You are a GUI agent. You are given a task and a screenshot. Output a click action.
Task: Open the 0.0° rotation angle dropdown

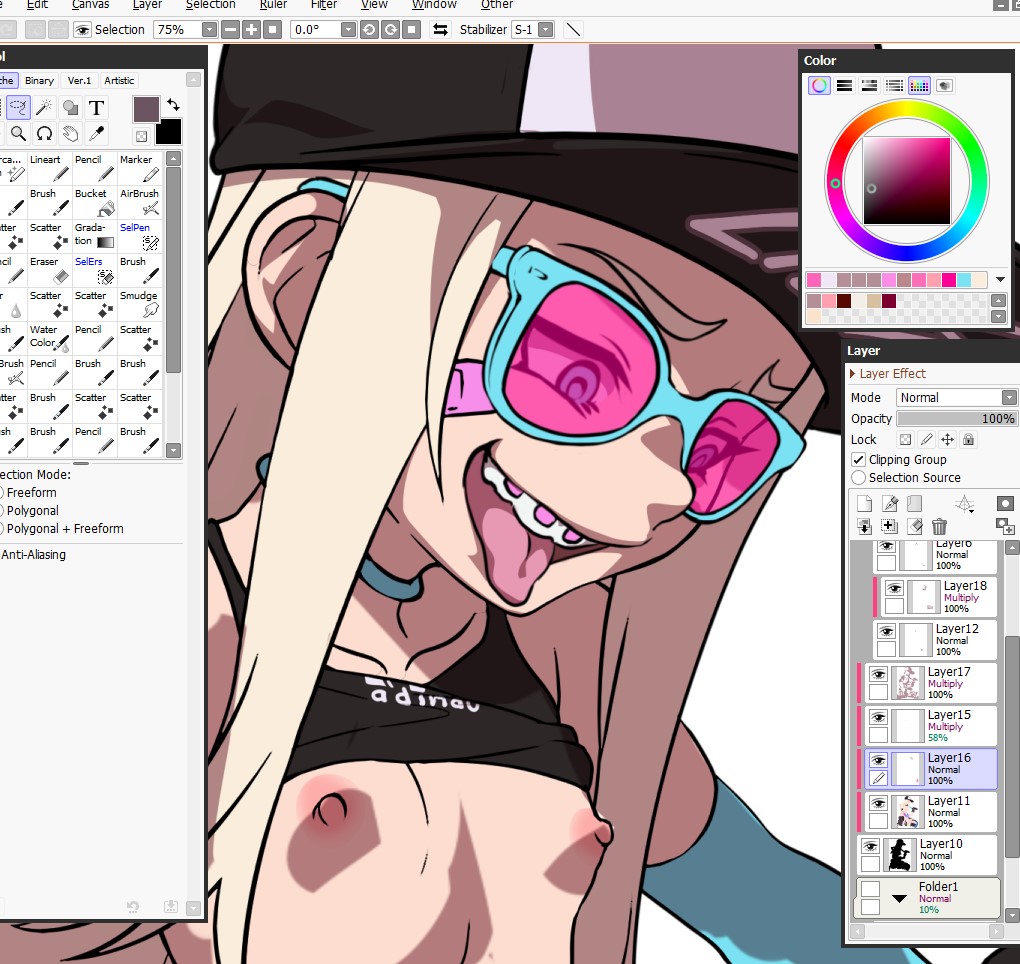pos(349,29)
